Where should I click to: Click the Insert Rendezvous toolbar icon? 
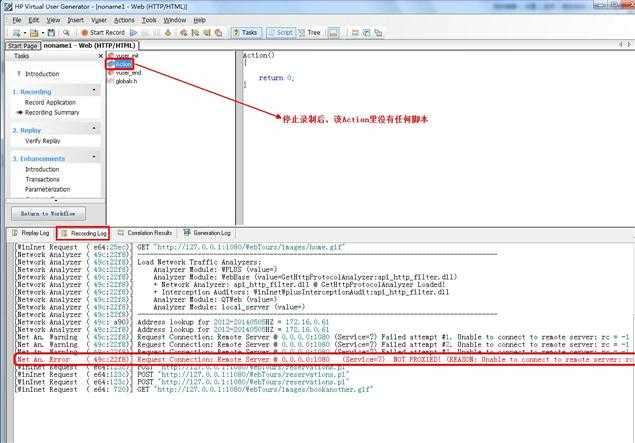207,33
